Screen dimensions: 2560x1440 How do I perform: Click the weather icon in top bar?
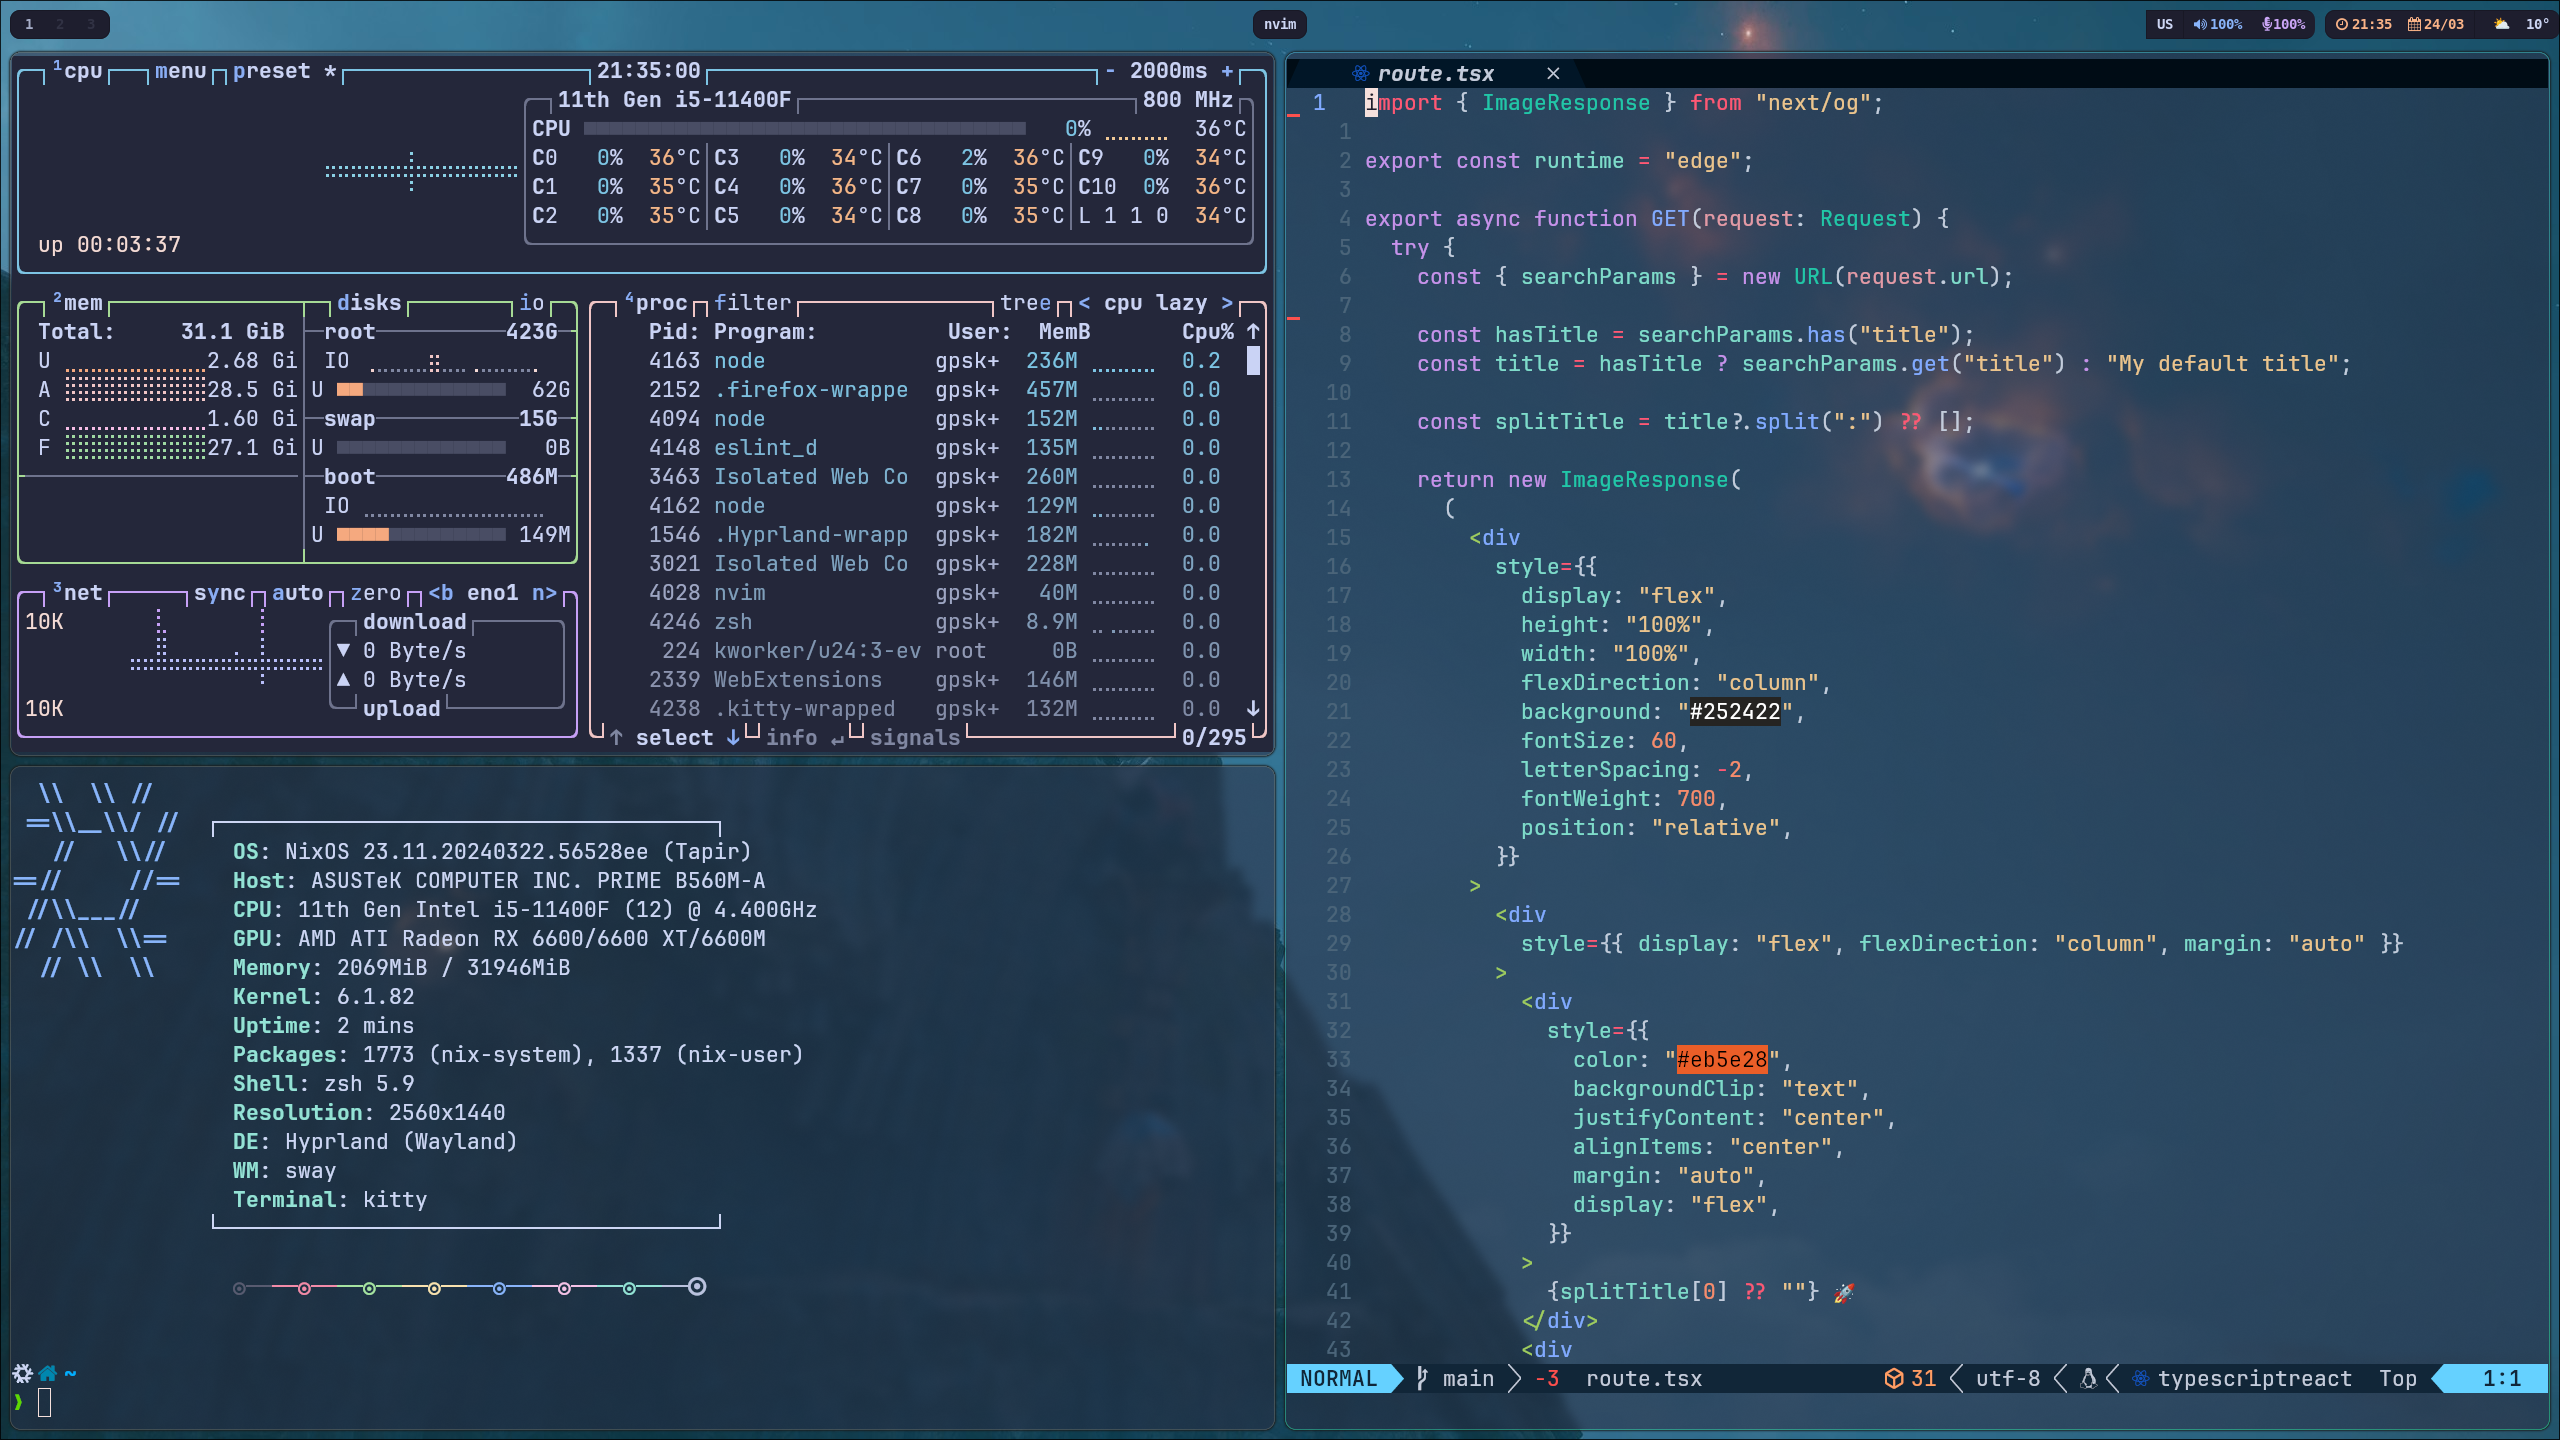tap(2501, 24)
